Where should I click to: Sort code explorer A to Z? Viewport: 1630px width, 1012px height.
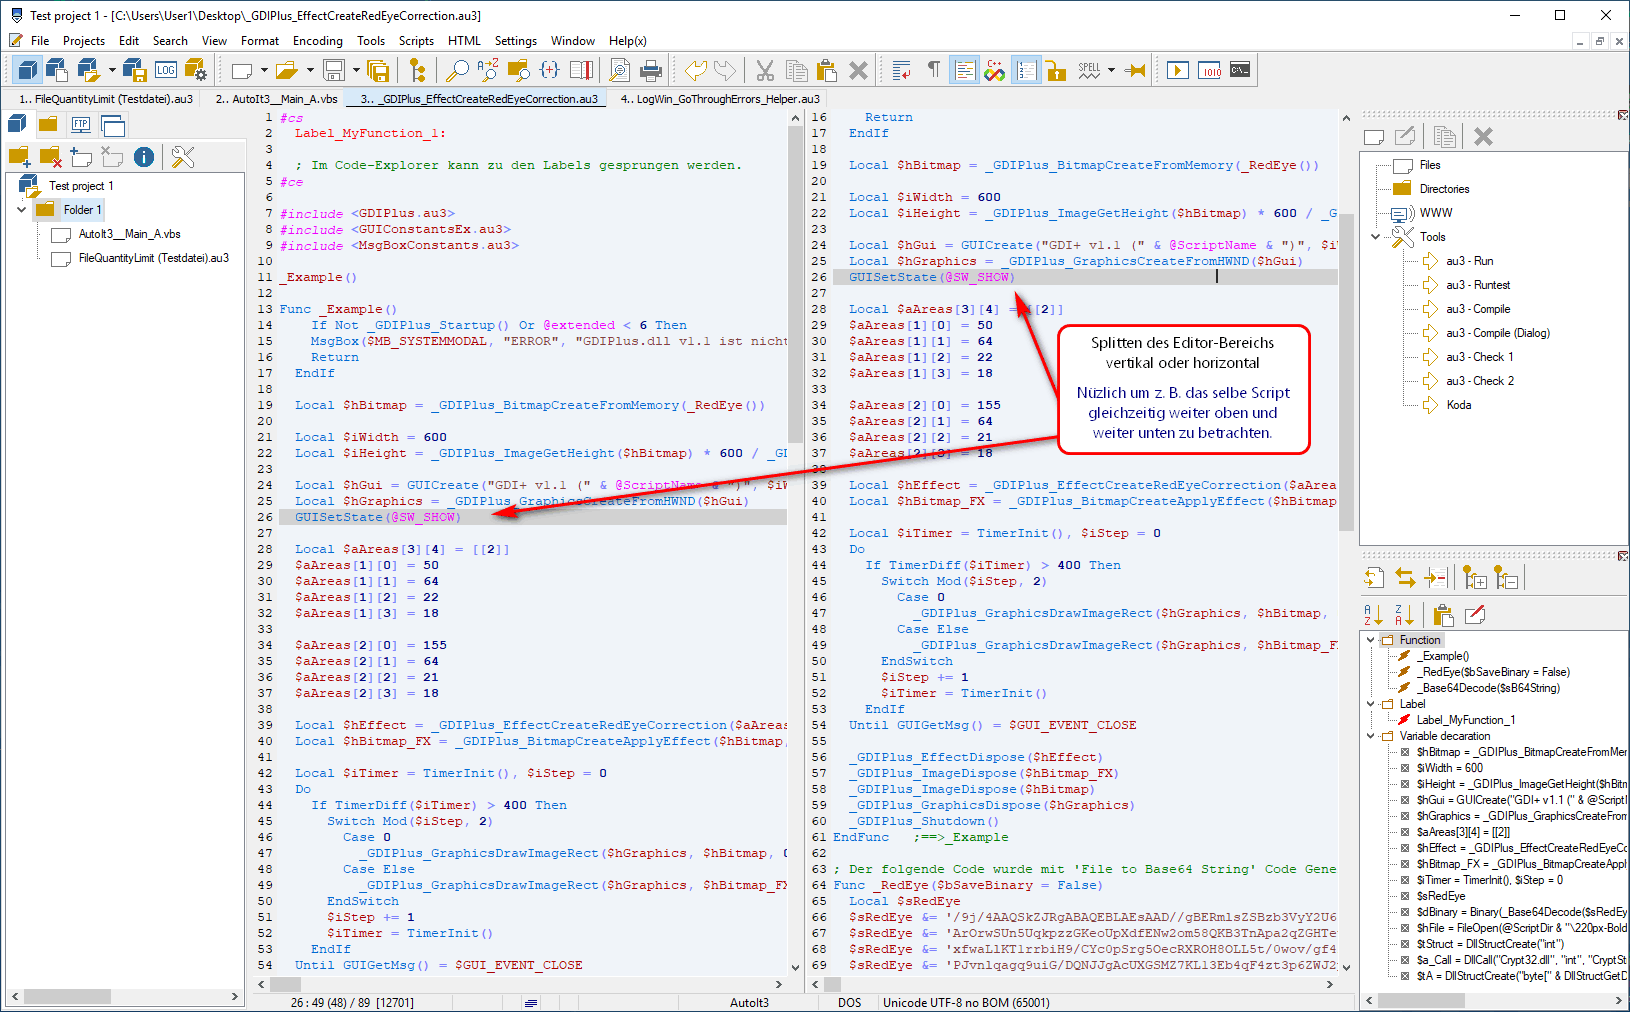click(x=1373, y=615)
